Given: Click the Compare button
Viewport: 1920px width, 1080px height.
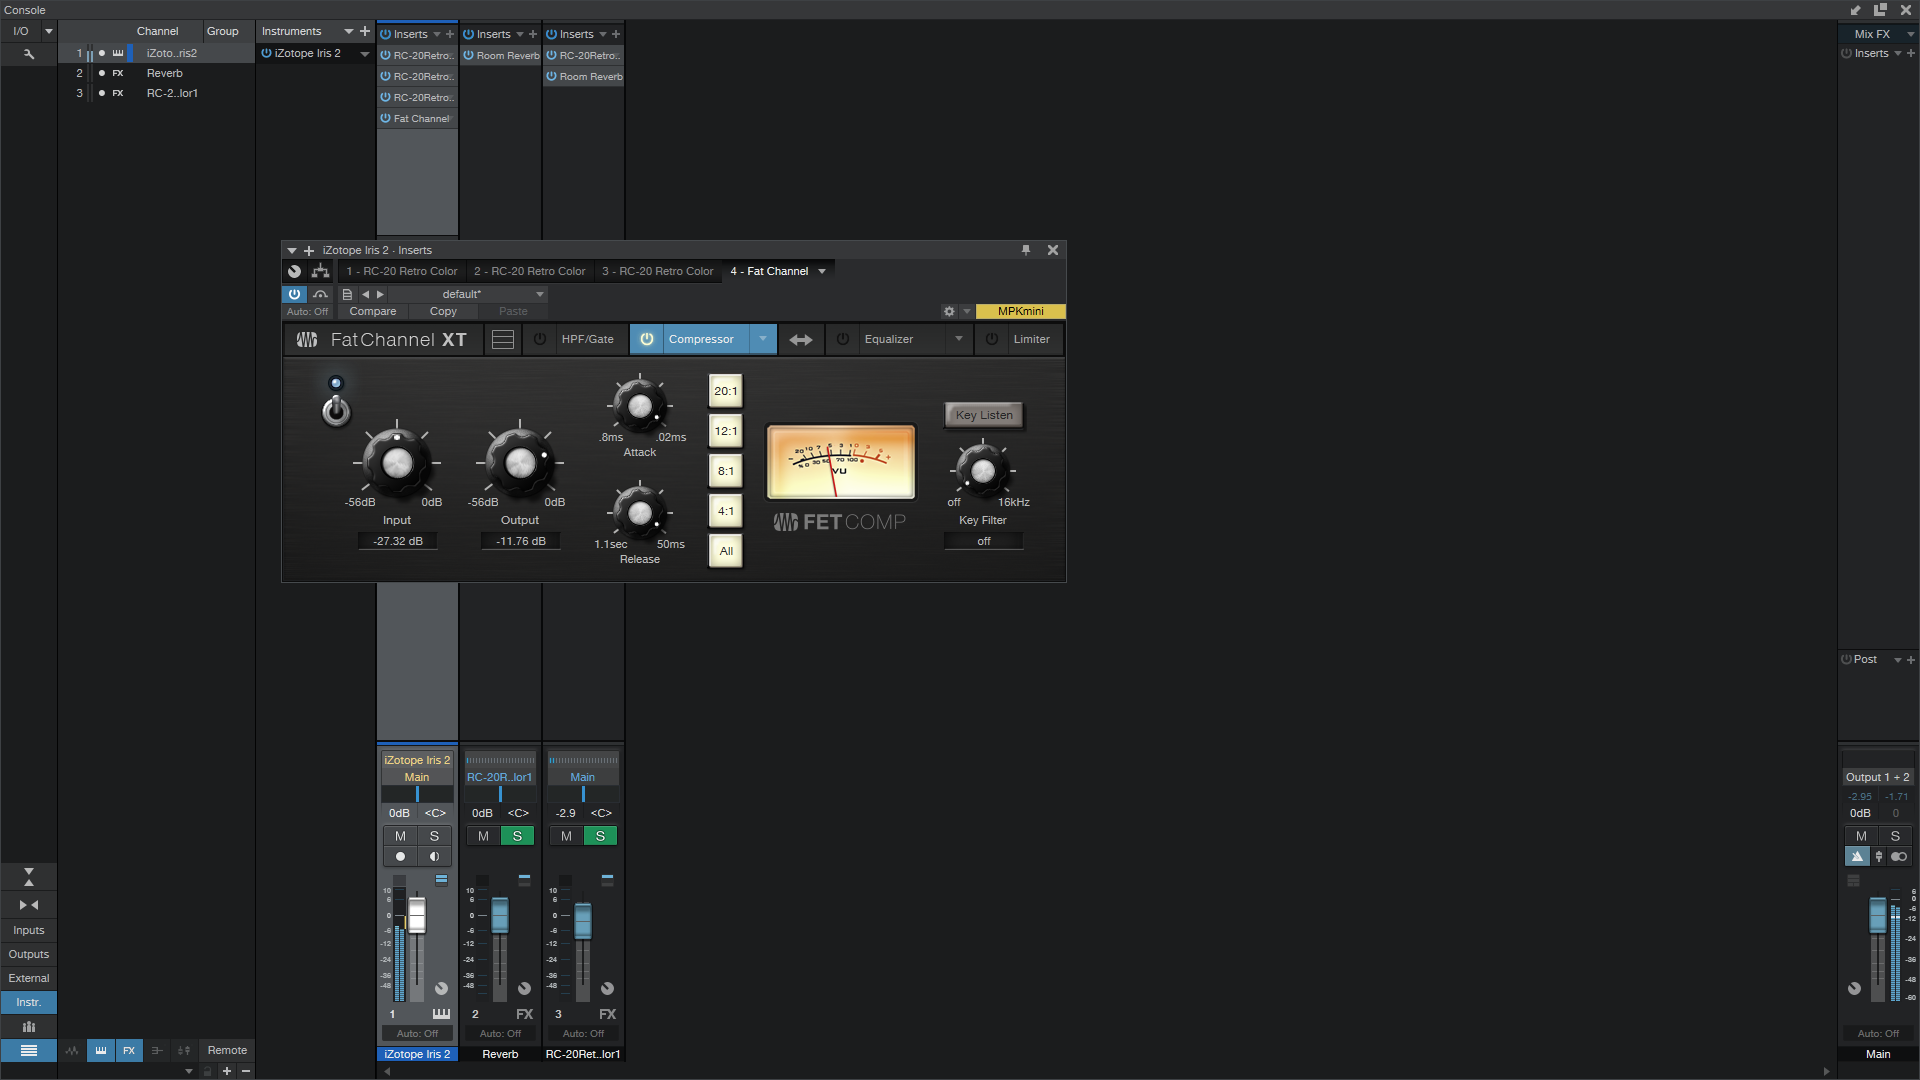Looking at the screenshot, I should [372, 311].
